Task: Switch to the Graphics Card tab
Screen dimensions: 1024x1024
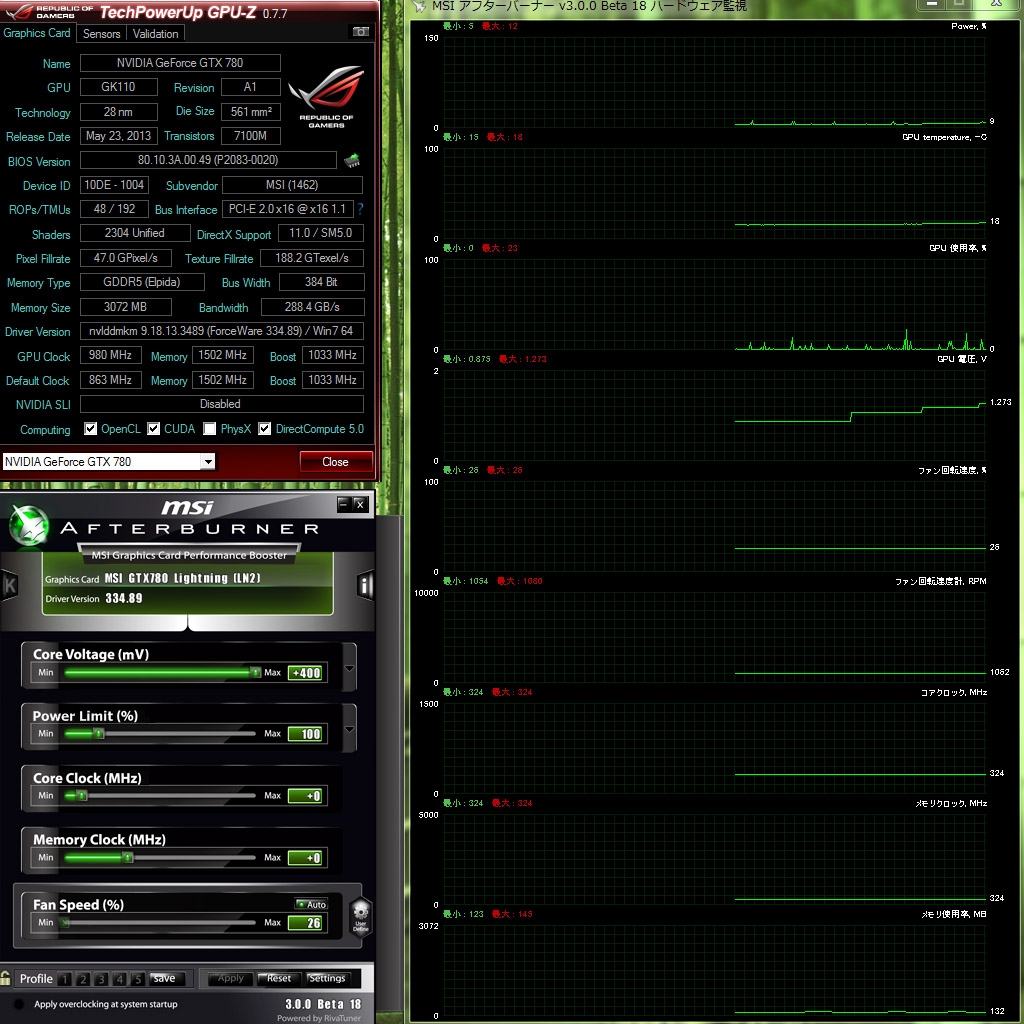Action: click(x=37, y=33)
